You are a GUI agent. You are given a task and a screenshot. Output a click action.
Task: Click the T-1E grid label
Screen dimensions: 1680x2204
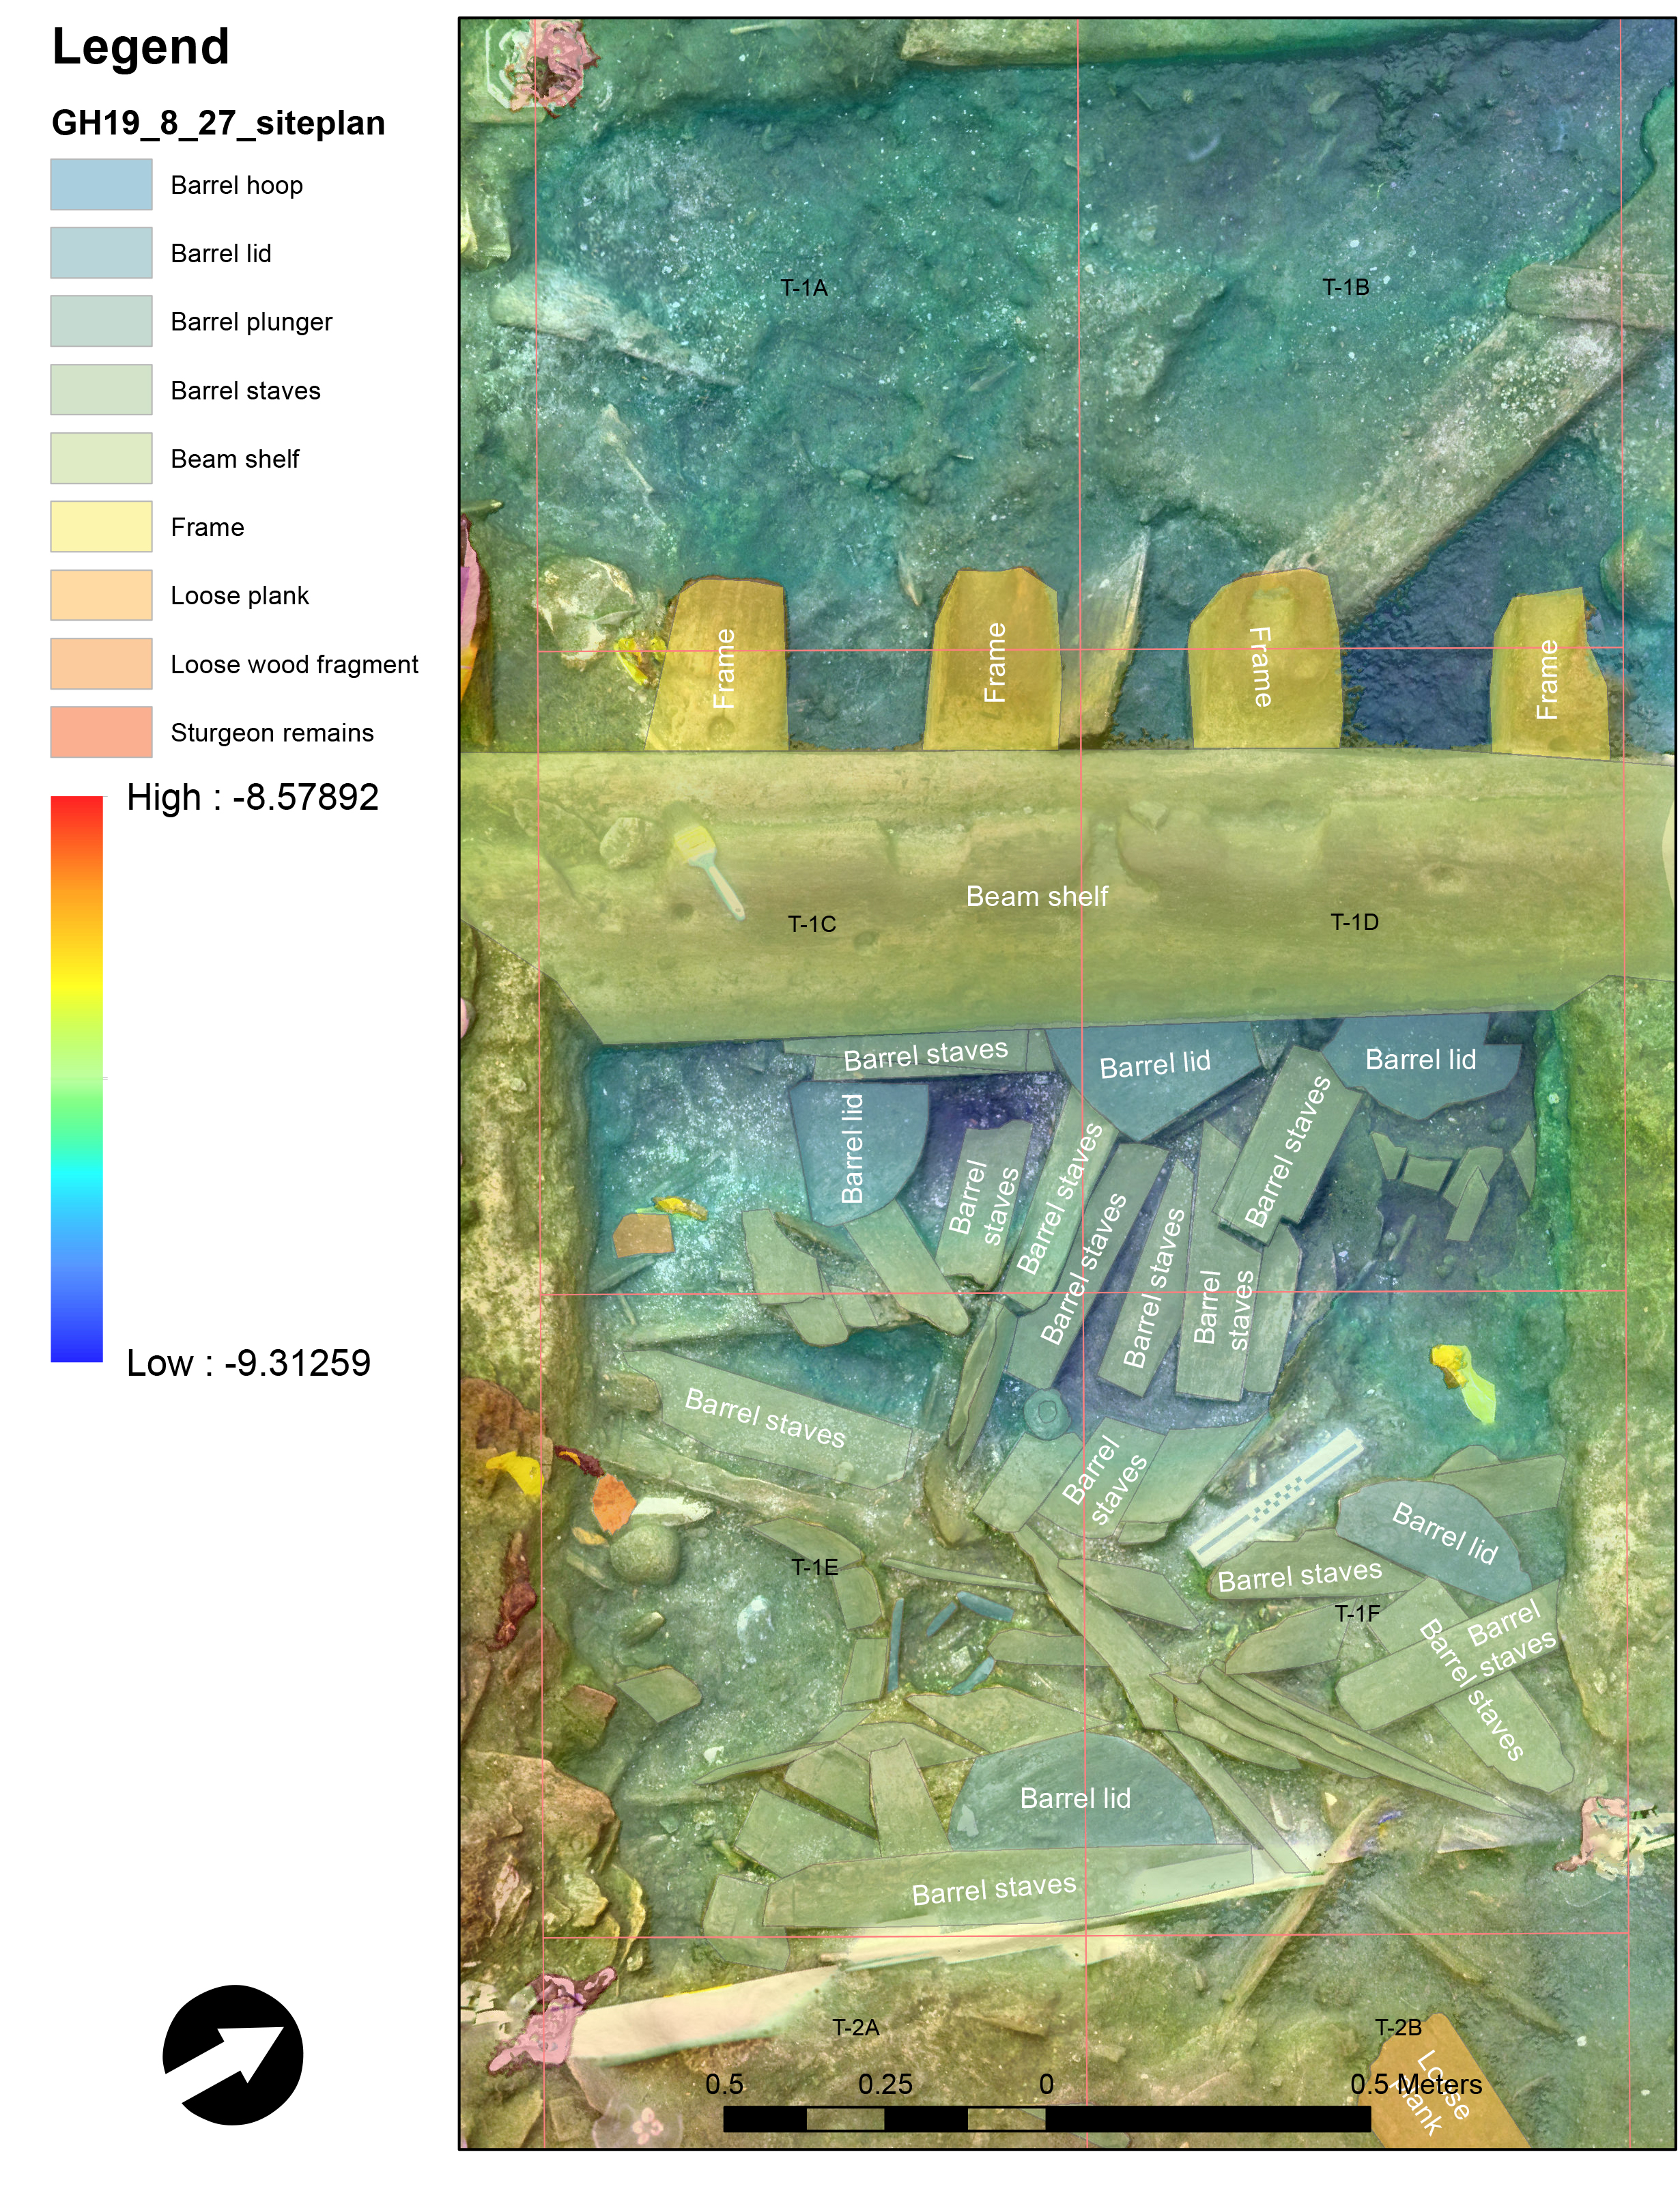814,1567
